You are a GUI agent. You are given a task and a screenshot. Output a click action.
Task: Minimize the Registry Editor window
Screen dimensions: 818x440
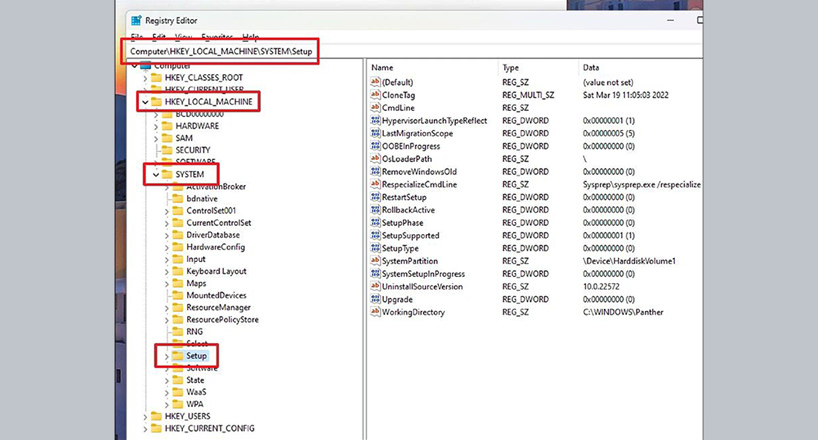tap(670, 20)
